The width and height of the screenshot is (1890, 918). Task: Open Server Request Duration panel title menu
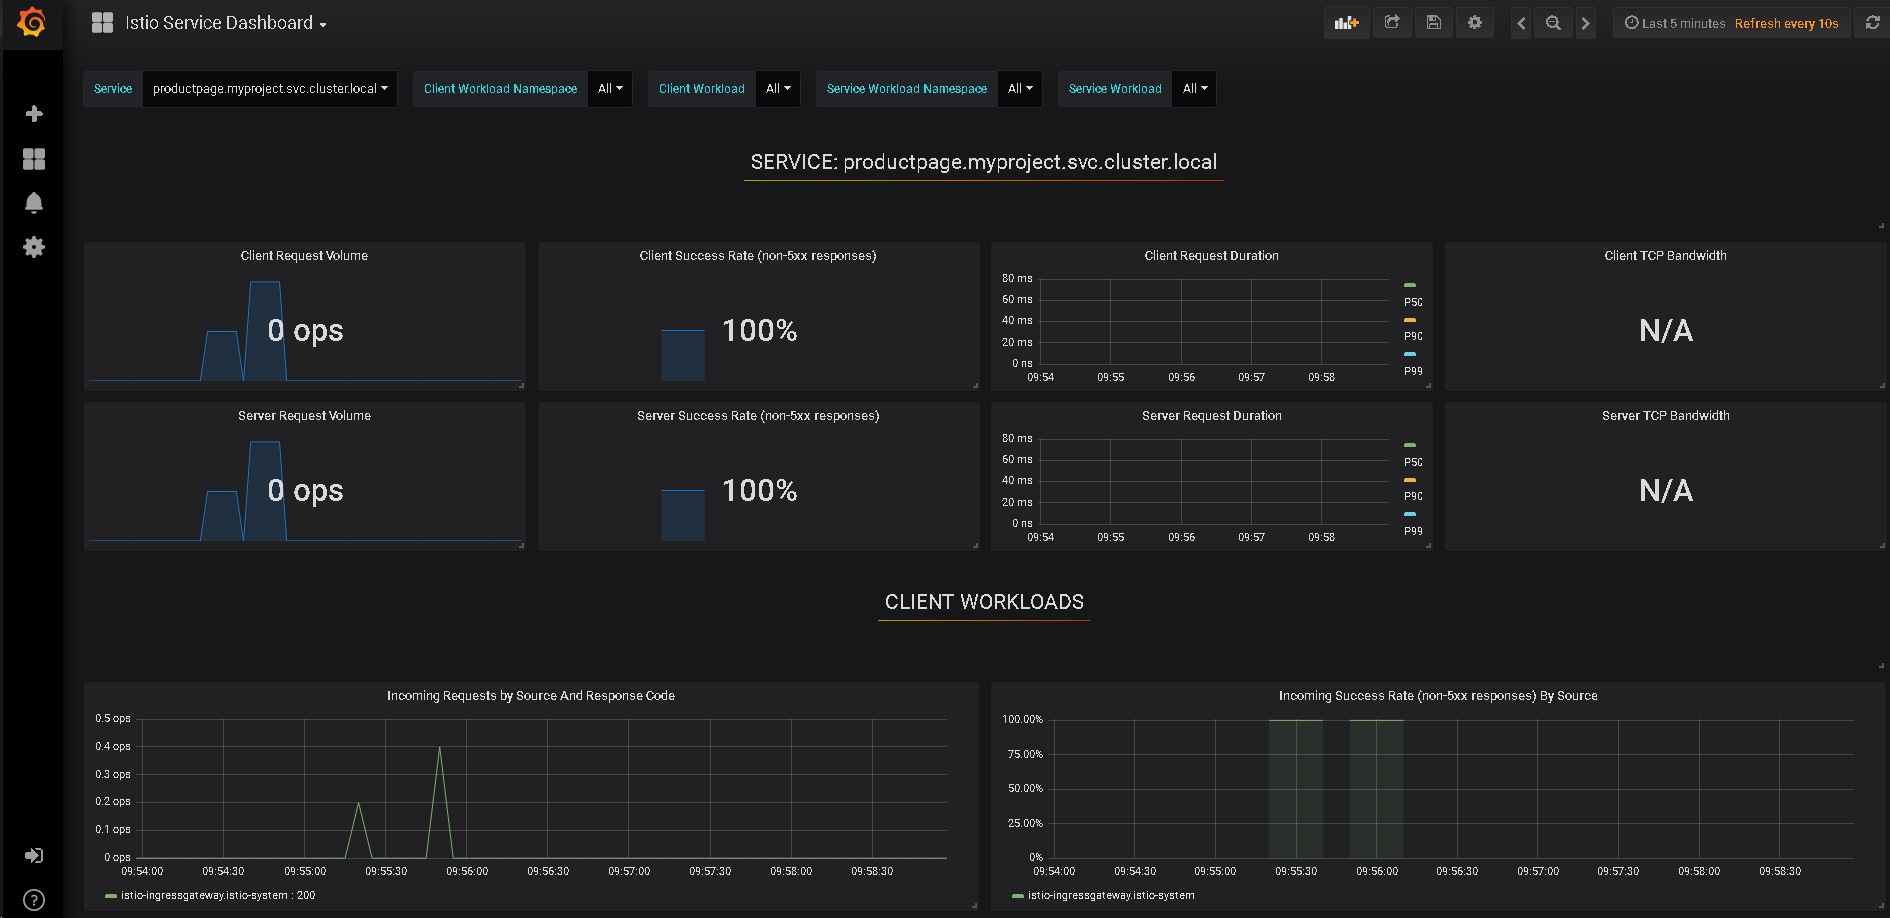(x=1212, y=416)
